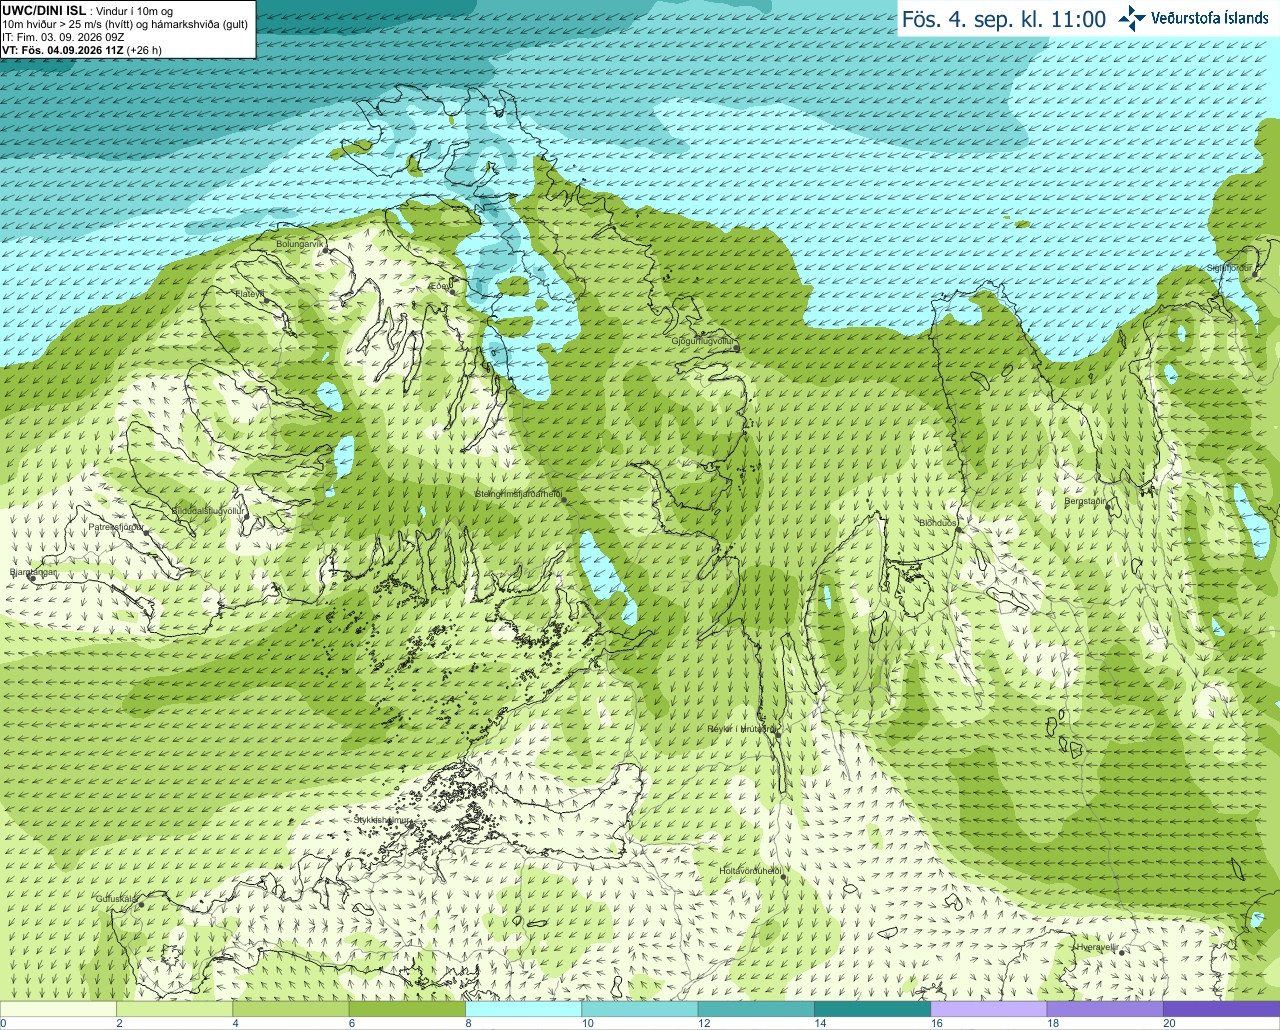1280x1030 pixels.
Task: Select the Hveravellir station marker dot
Action: 1122,952
